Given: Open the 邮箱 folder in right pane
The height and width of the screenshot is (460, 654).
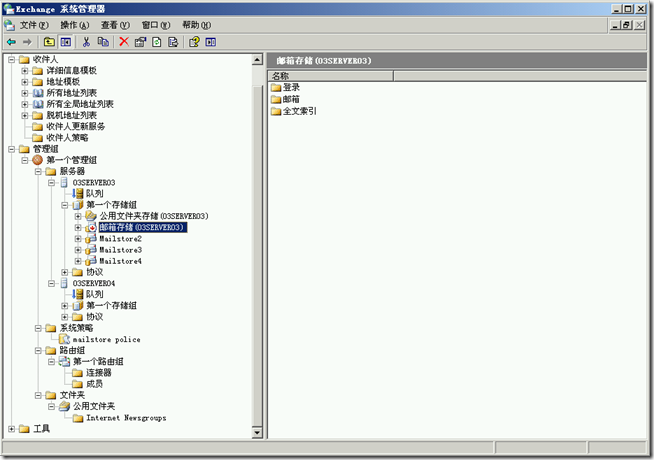Looking at the screenshot, I should click(x=285, y=99).
